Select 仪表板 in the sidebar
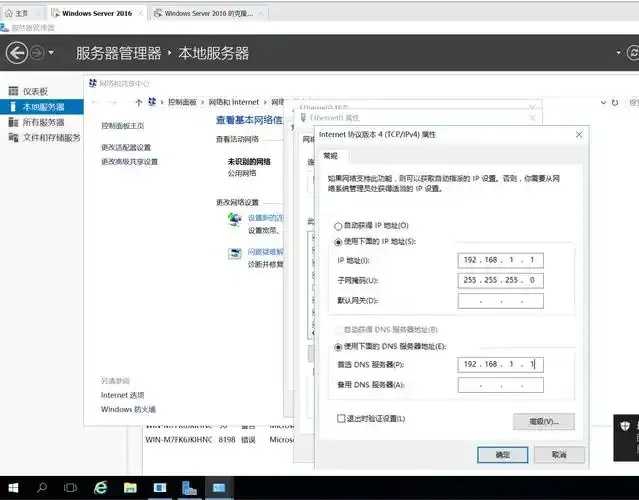The width and height of the screenshot is (639, 500). (35, 92)
